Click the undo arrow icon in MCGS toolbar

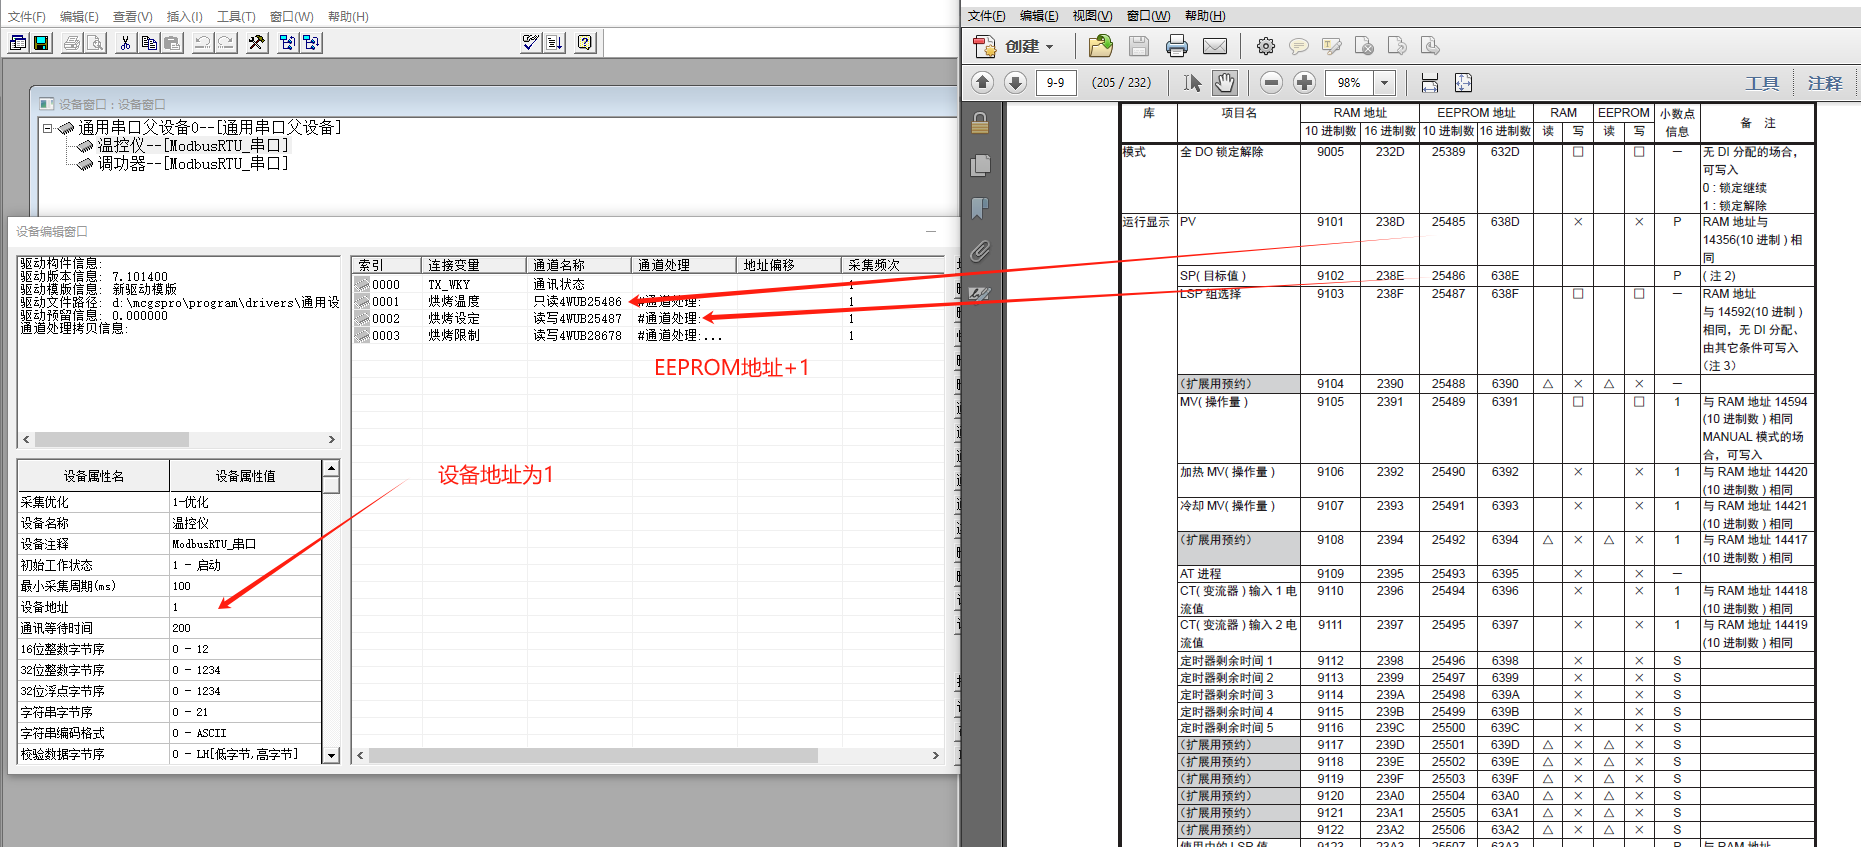(202, 43)
